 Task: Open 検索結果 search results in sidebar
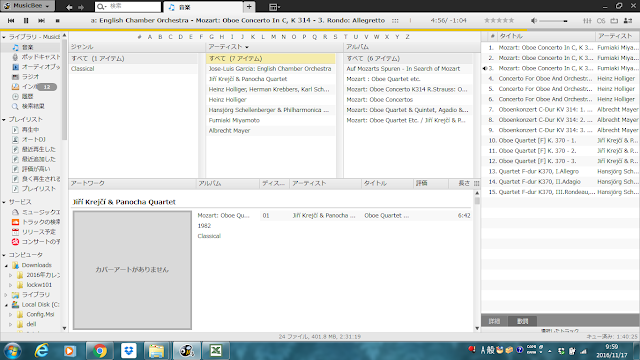pos(33,106)
